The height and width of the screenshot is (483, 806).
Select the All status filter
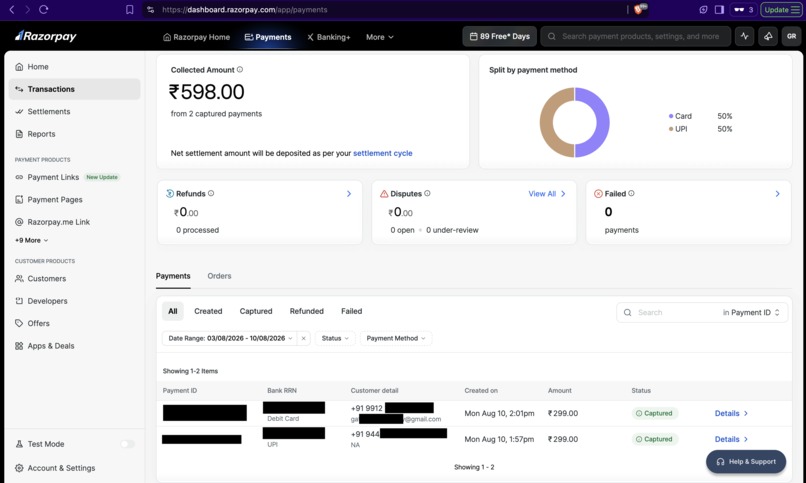pos(173,311)
